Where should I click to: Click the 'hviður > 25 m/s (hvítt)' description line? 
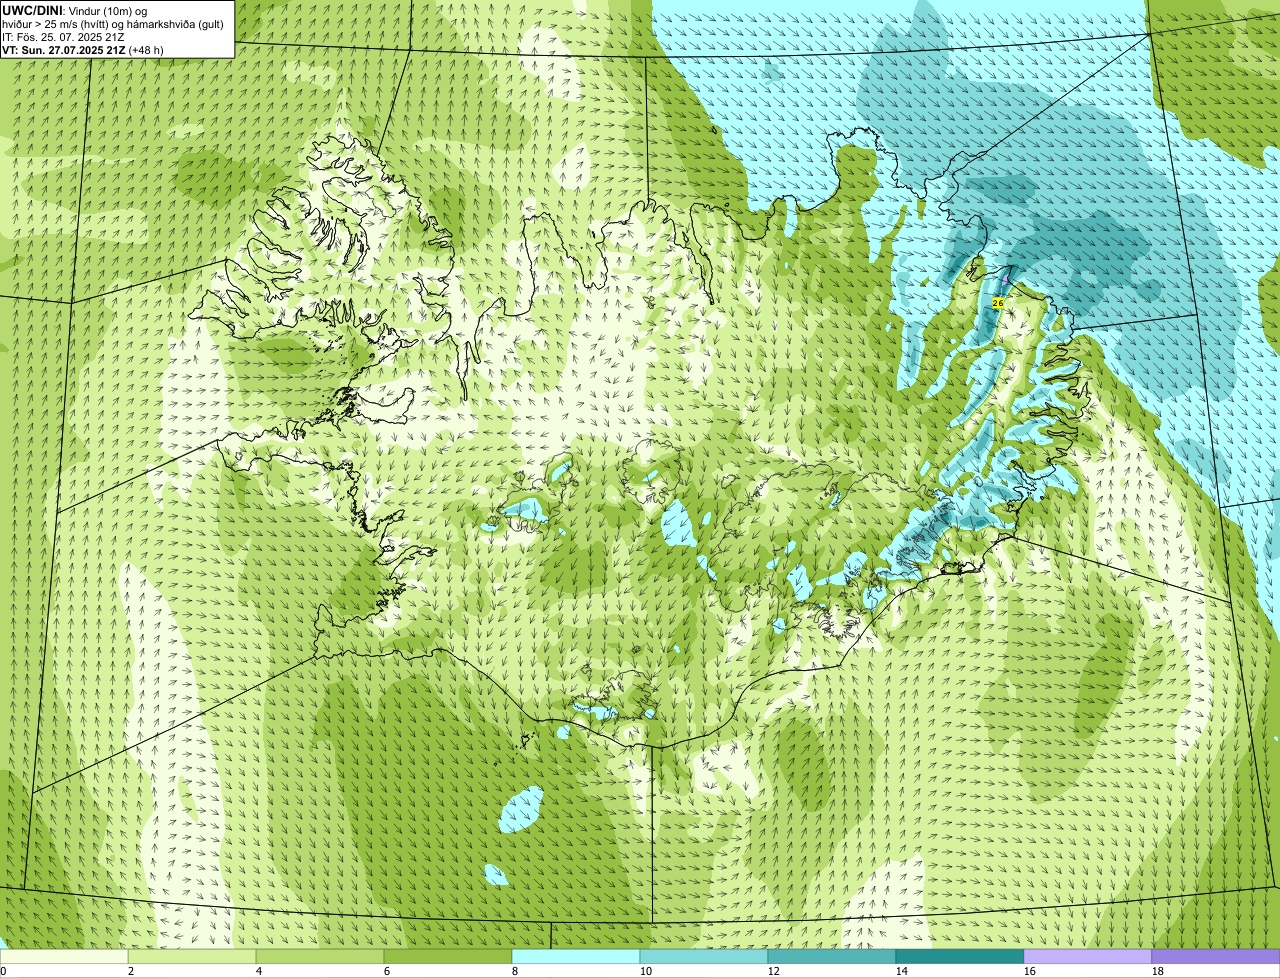point(113,23)
